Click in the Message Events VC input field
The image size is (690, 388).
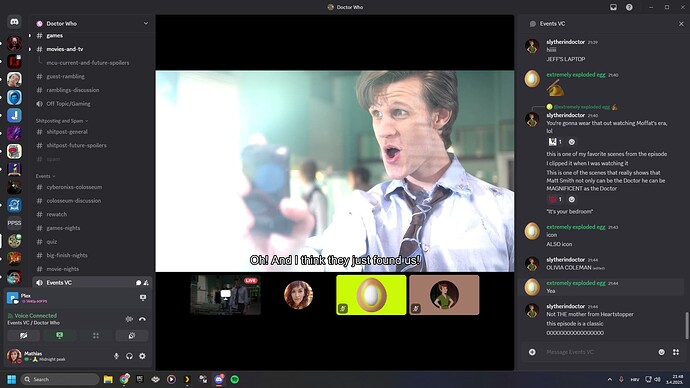click(x=598, y=352)
